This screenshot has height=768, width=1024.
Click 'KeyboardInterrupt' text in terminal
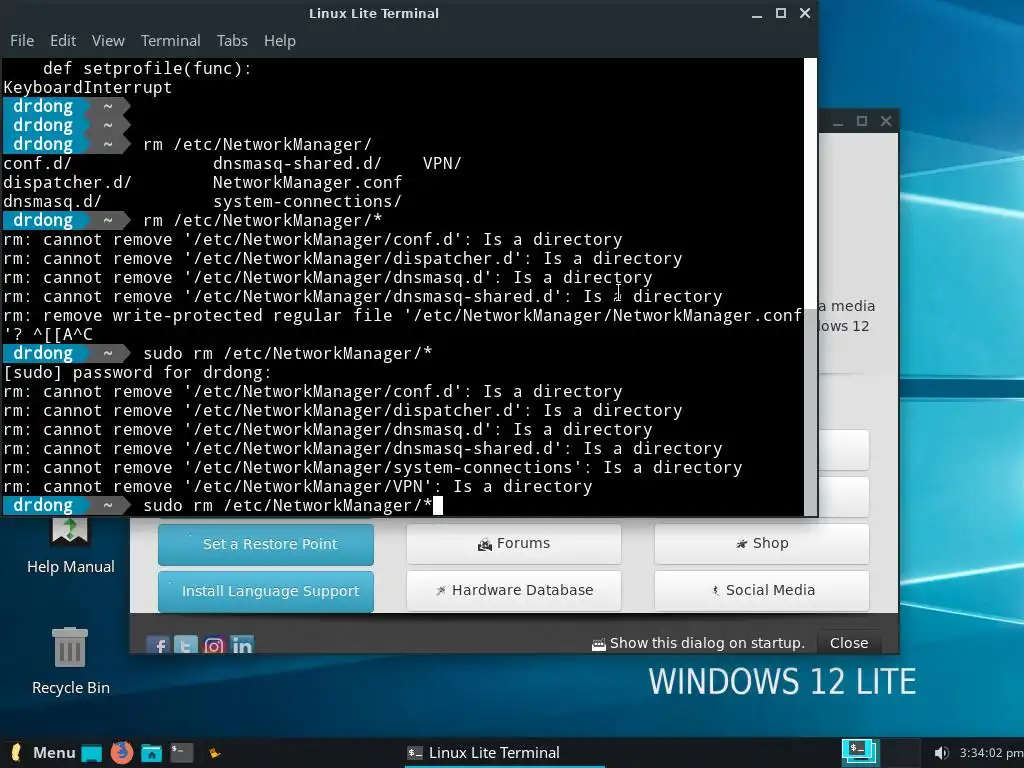[88, 88]
